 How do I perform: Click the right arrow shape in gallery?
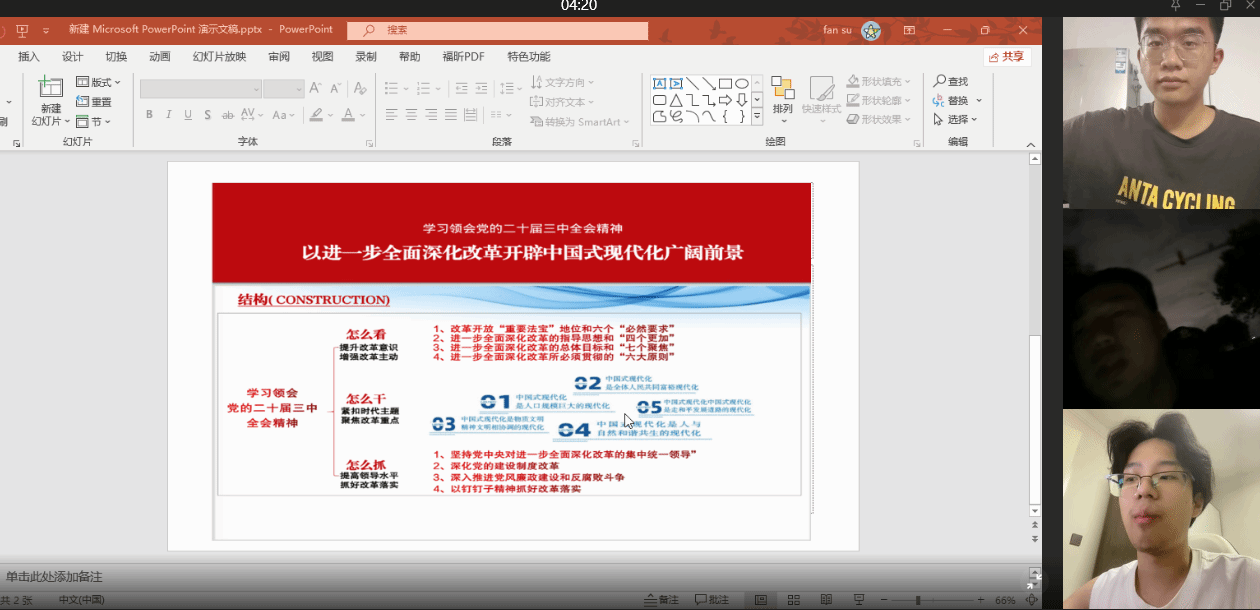pos(725,100)
